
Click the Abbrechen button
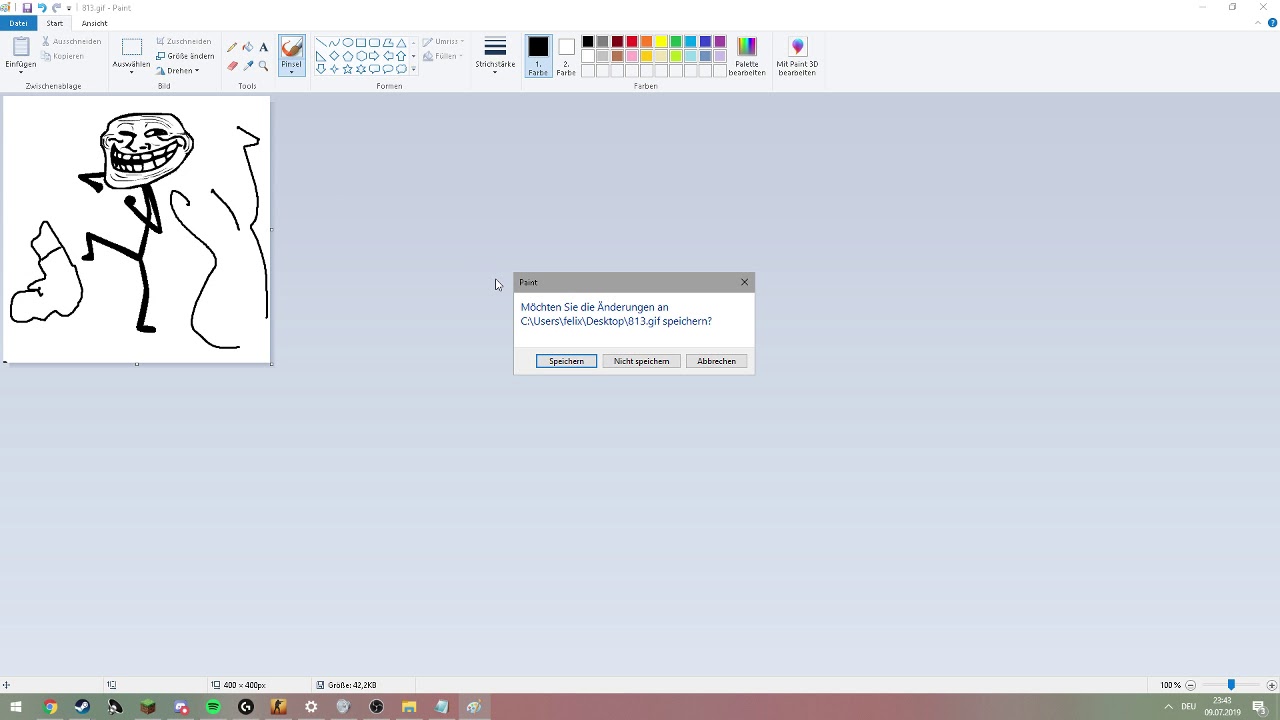click(x=716, y=361)
